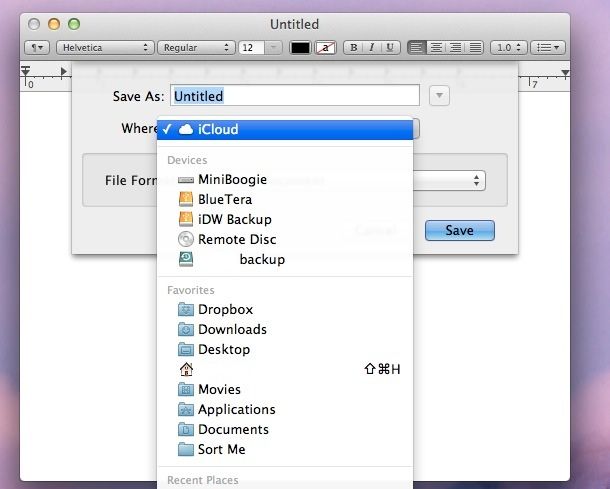Center align the text

437,47
